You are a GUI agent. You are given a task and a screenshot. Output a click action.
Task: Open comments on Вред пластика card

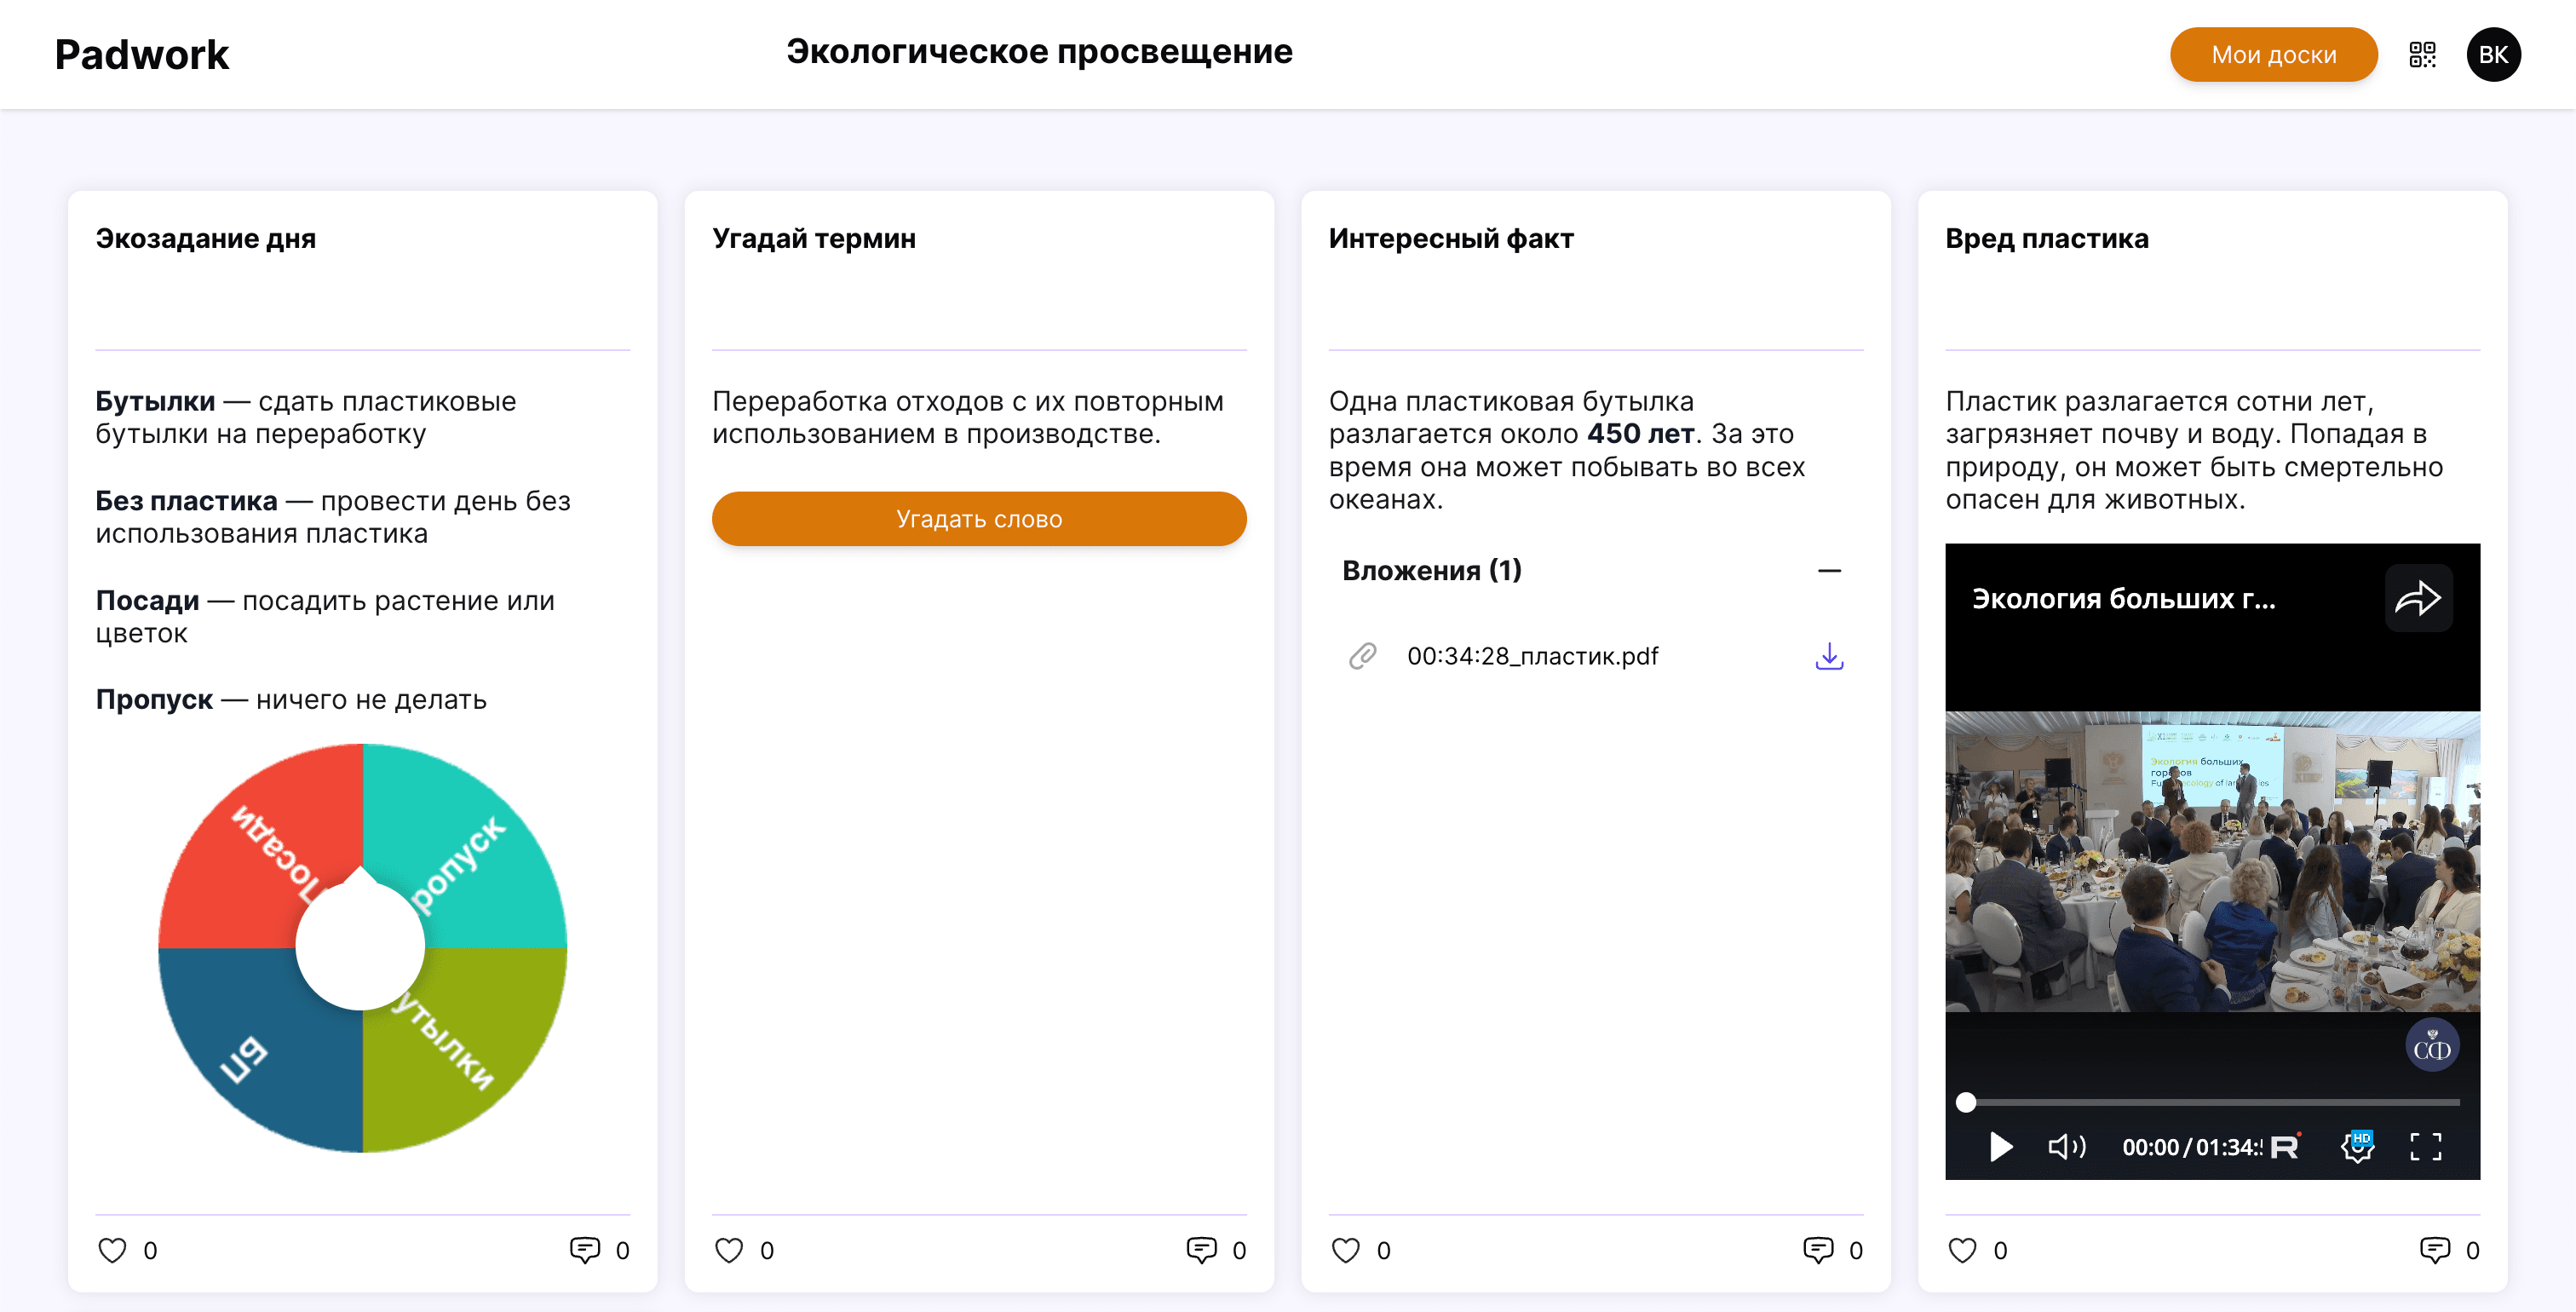click(x=2434, y=1249)
